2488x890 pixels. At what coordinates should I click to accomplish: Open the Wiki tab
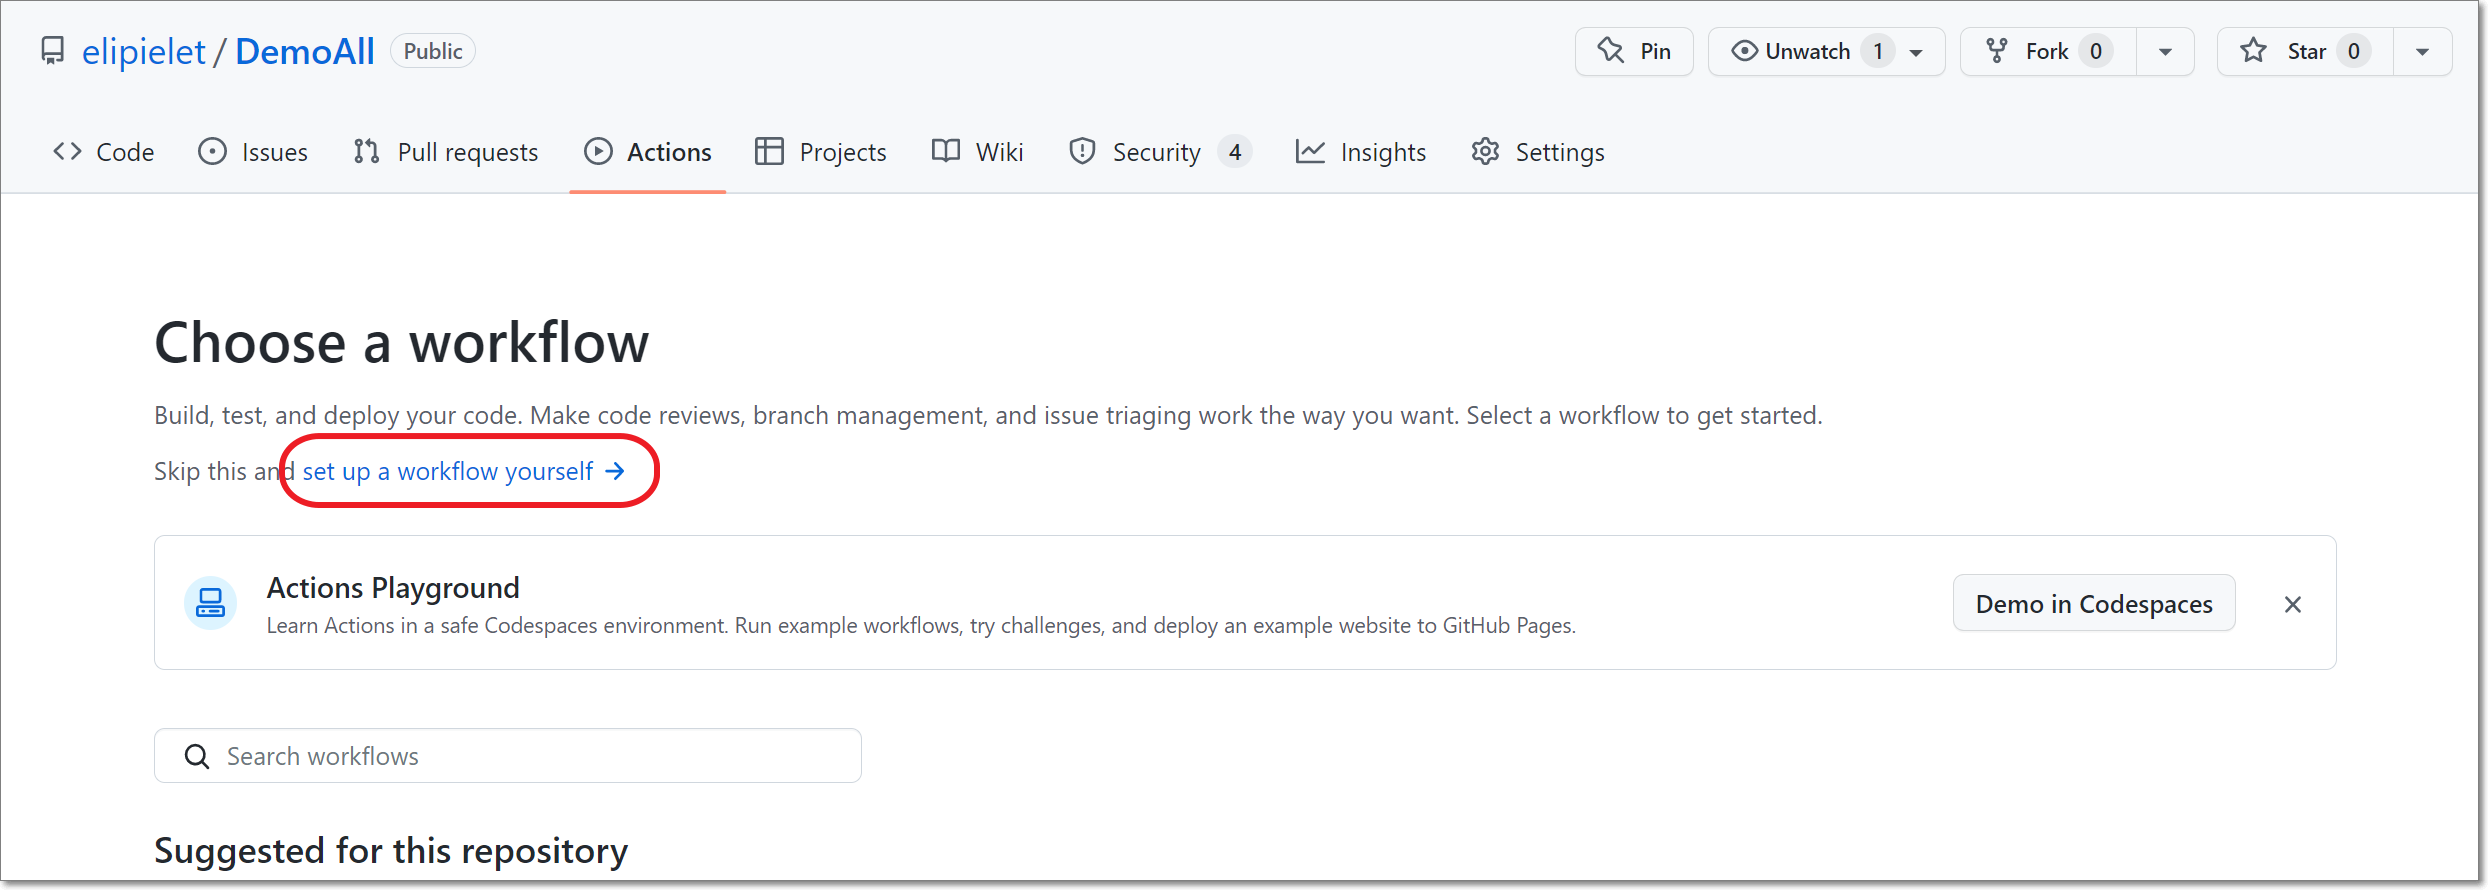click(x=977, y=152)
